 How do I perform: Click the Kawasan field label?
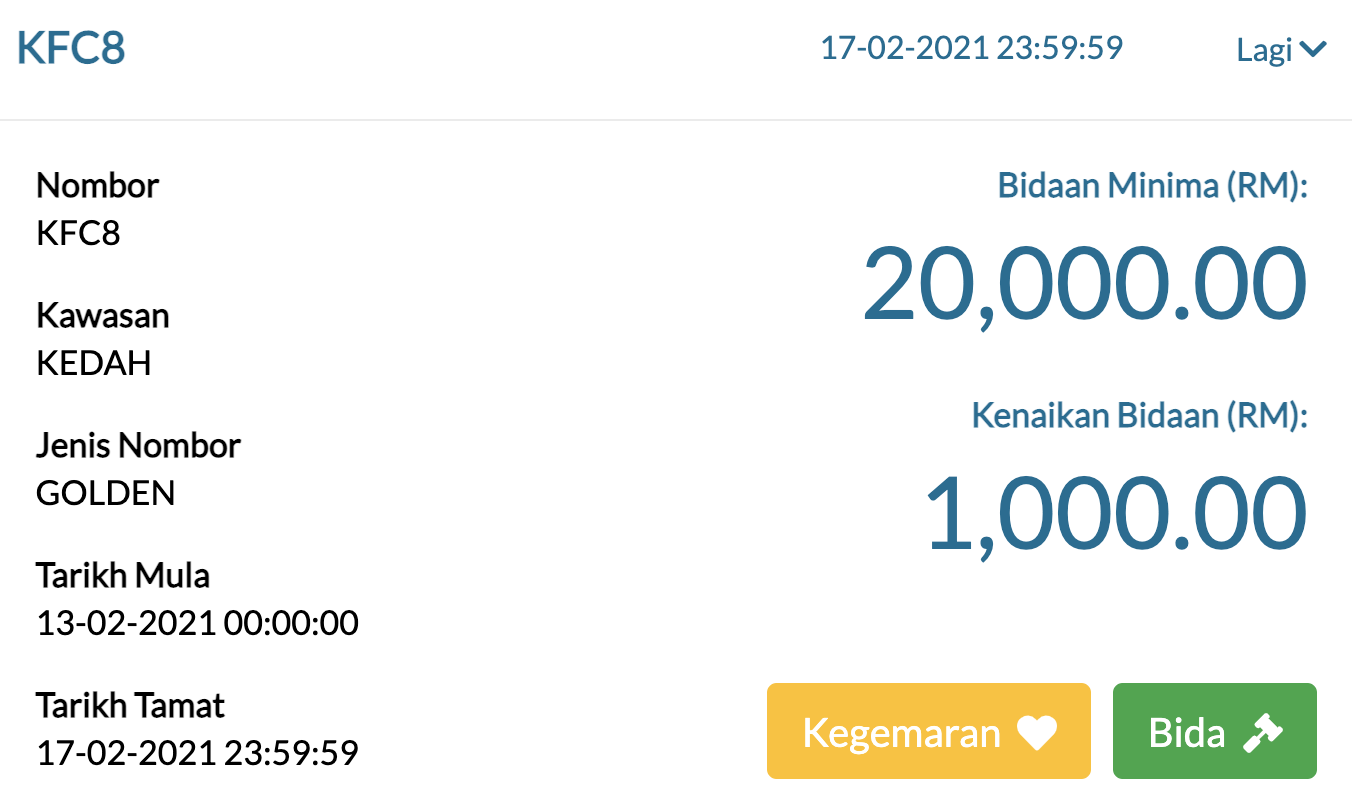tap(102, 316)
